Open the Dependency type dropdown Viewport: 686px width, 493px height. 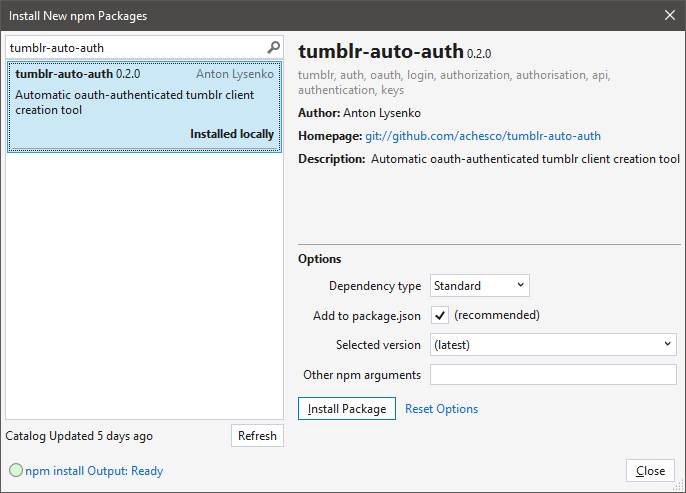480,286
